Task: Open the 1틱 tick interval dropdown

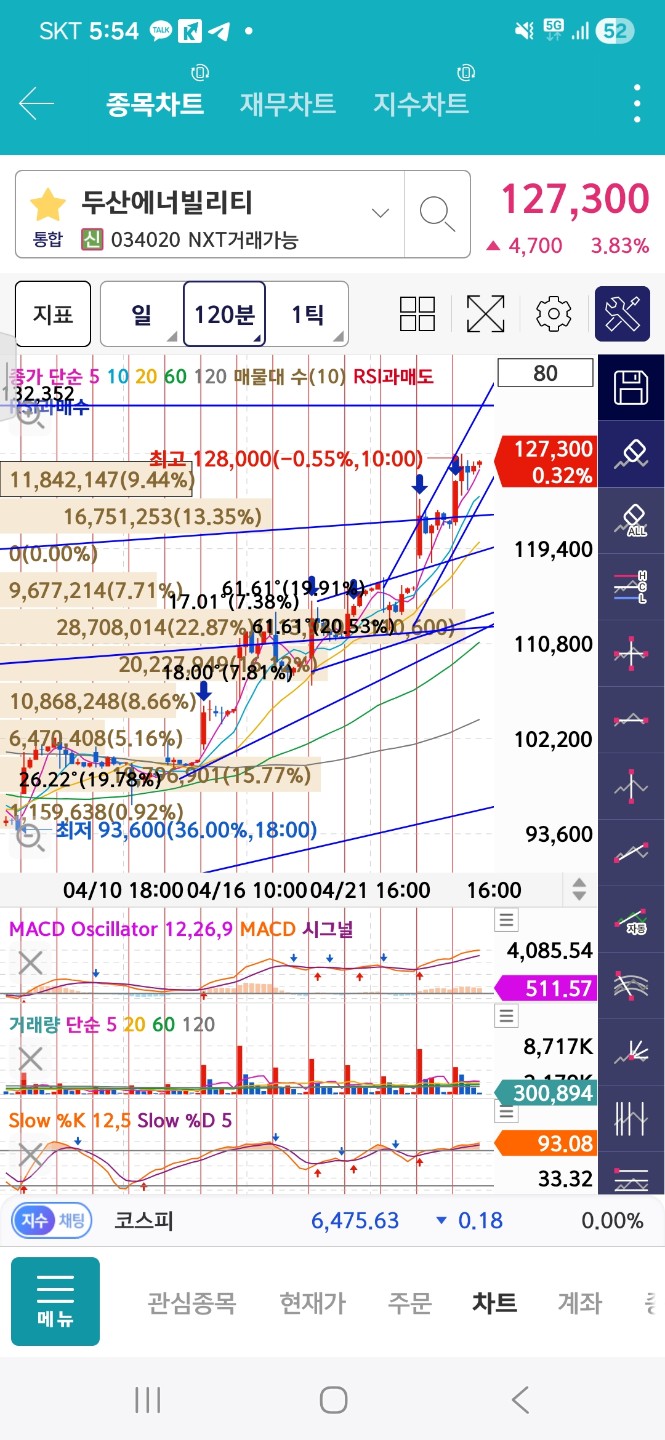Action: 307,314
